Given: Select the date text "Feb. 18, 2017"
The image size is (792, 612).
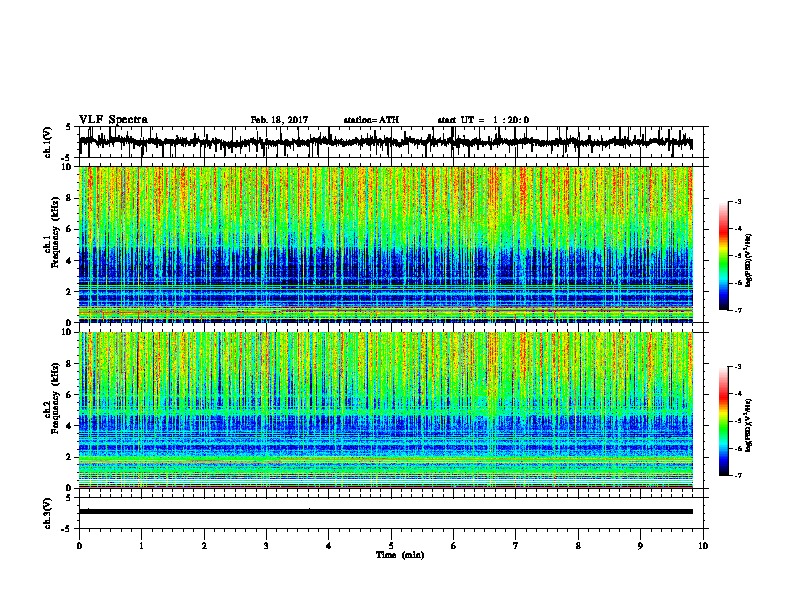Looking at the screenshot, I should coord(279,120).
